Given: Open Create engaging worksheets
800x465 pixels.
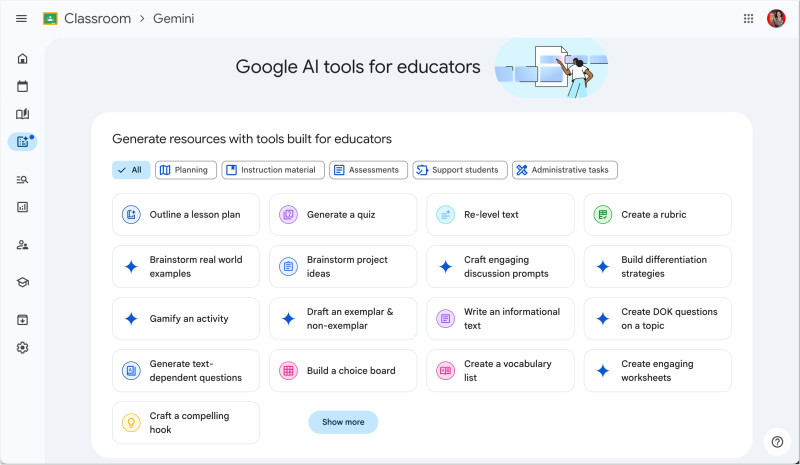Looking at the screenshot, I should (658, 371).
